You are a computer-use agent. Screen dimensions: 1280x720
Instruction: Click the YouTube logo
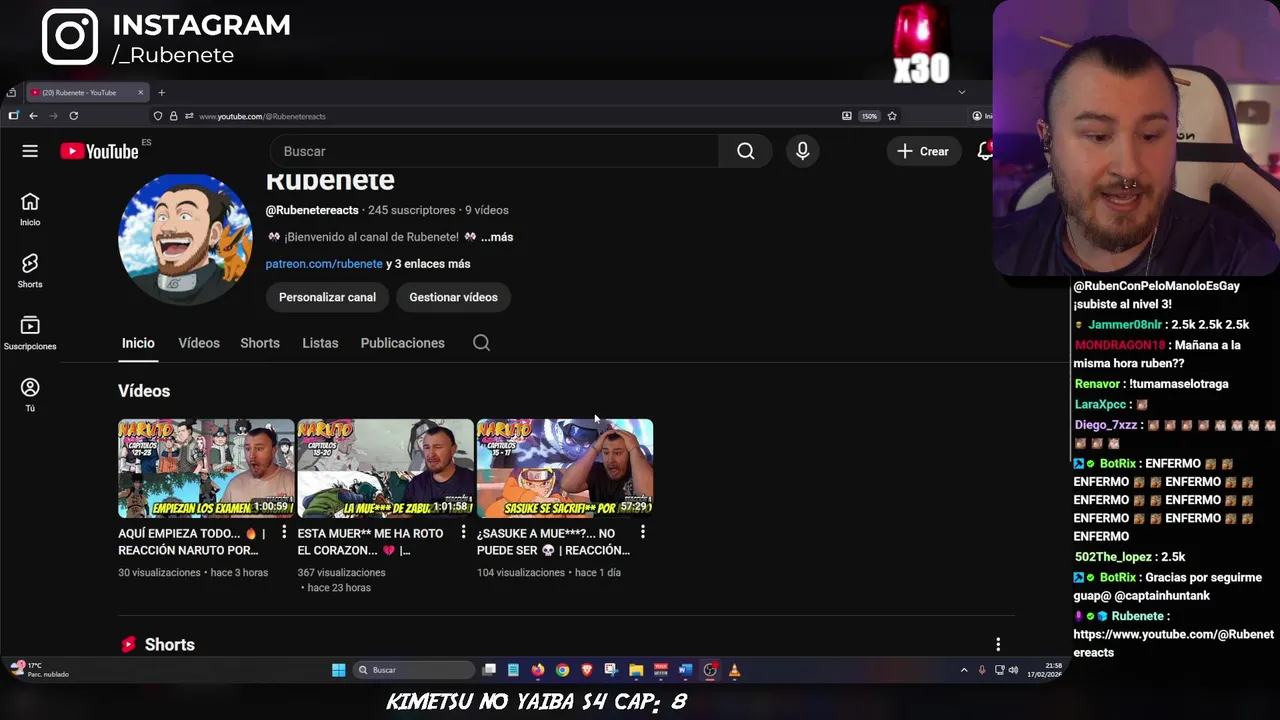point(99,151)
